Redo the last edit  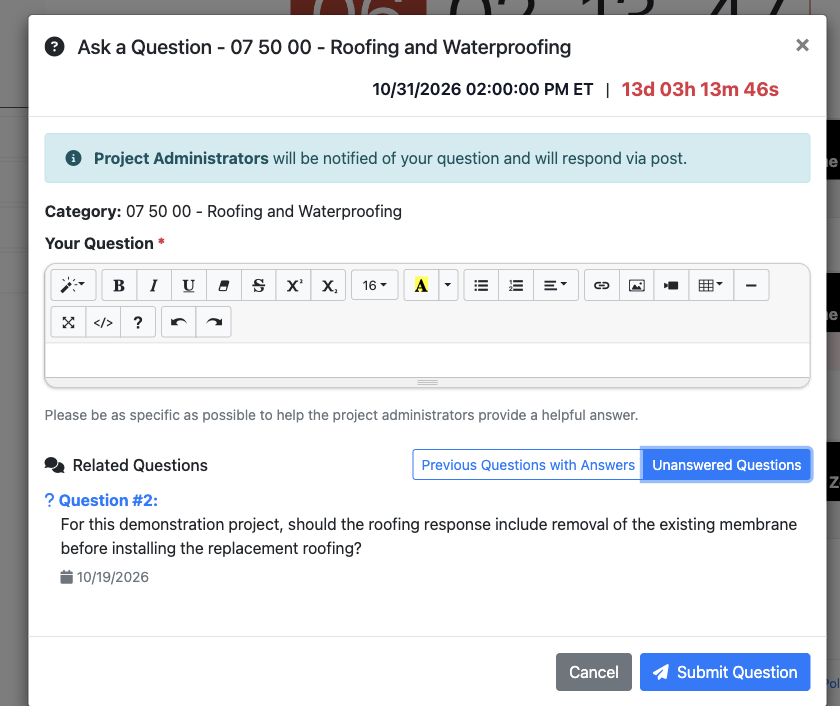(x=213, y=322)
